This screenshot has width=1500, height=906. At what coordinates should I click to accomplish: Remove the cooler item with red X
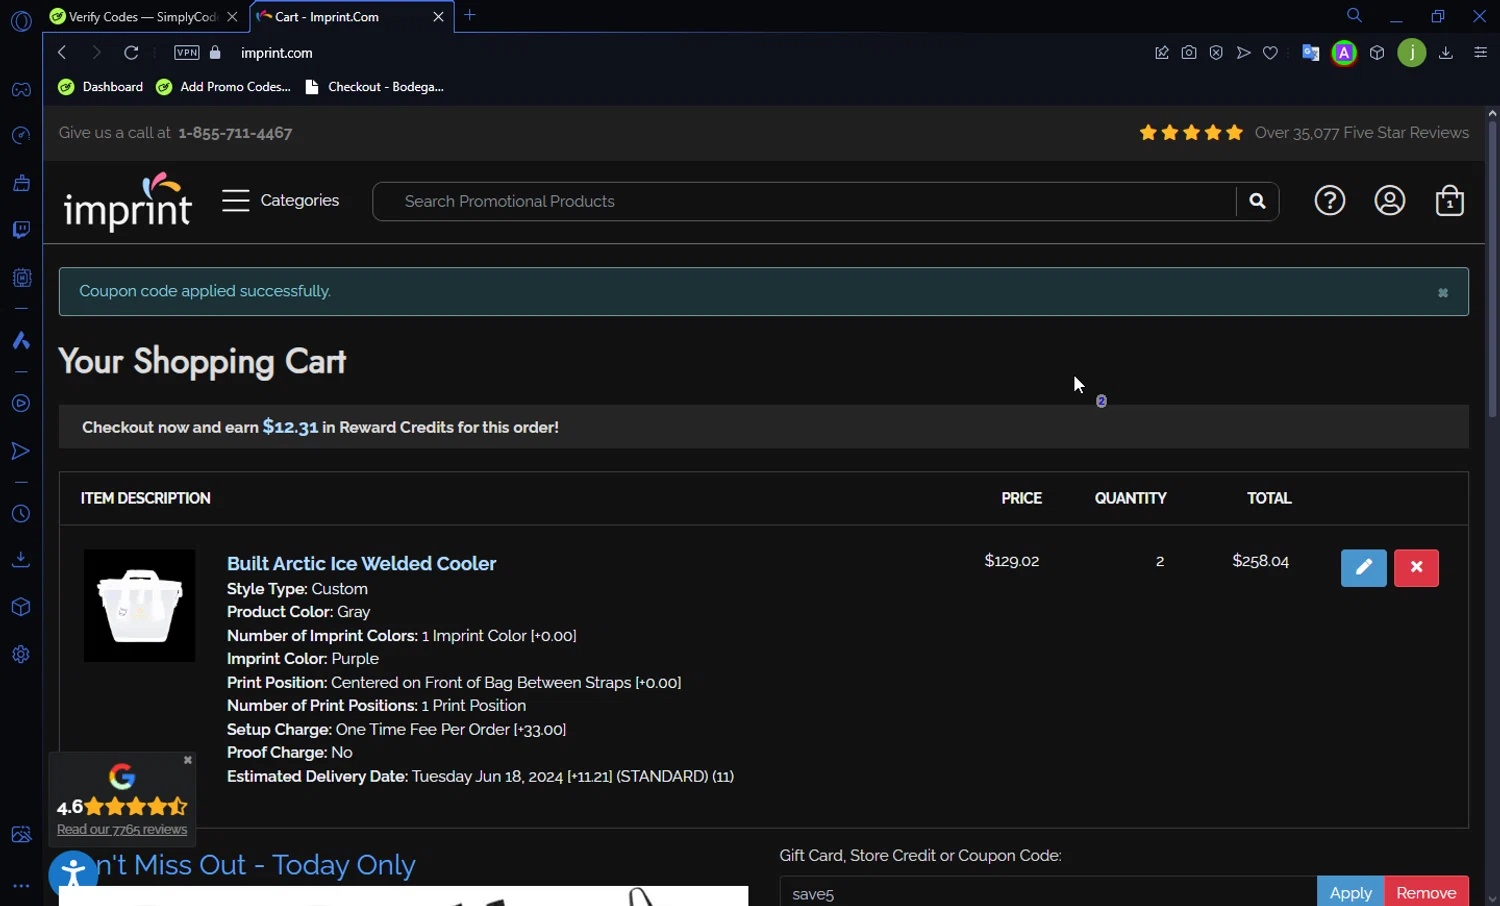(x=1416, y=568)
